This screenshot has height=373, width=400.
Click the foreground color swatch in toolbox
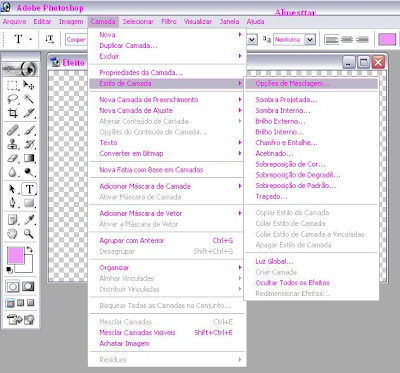pyautogui.click(x=15, y=255)
